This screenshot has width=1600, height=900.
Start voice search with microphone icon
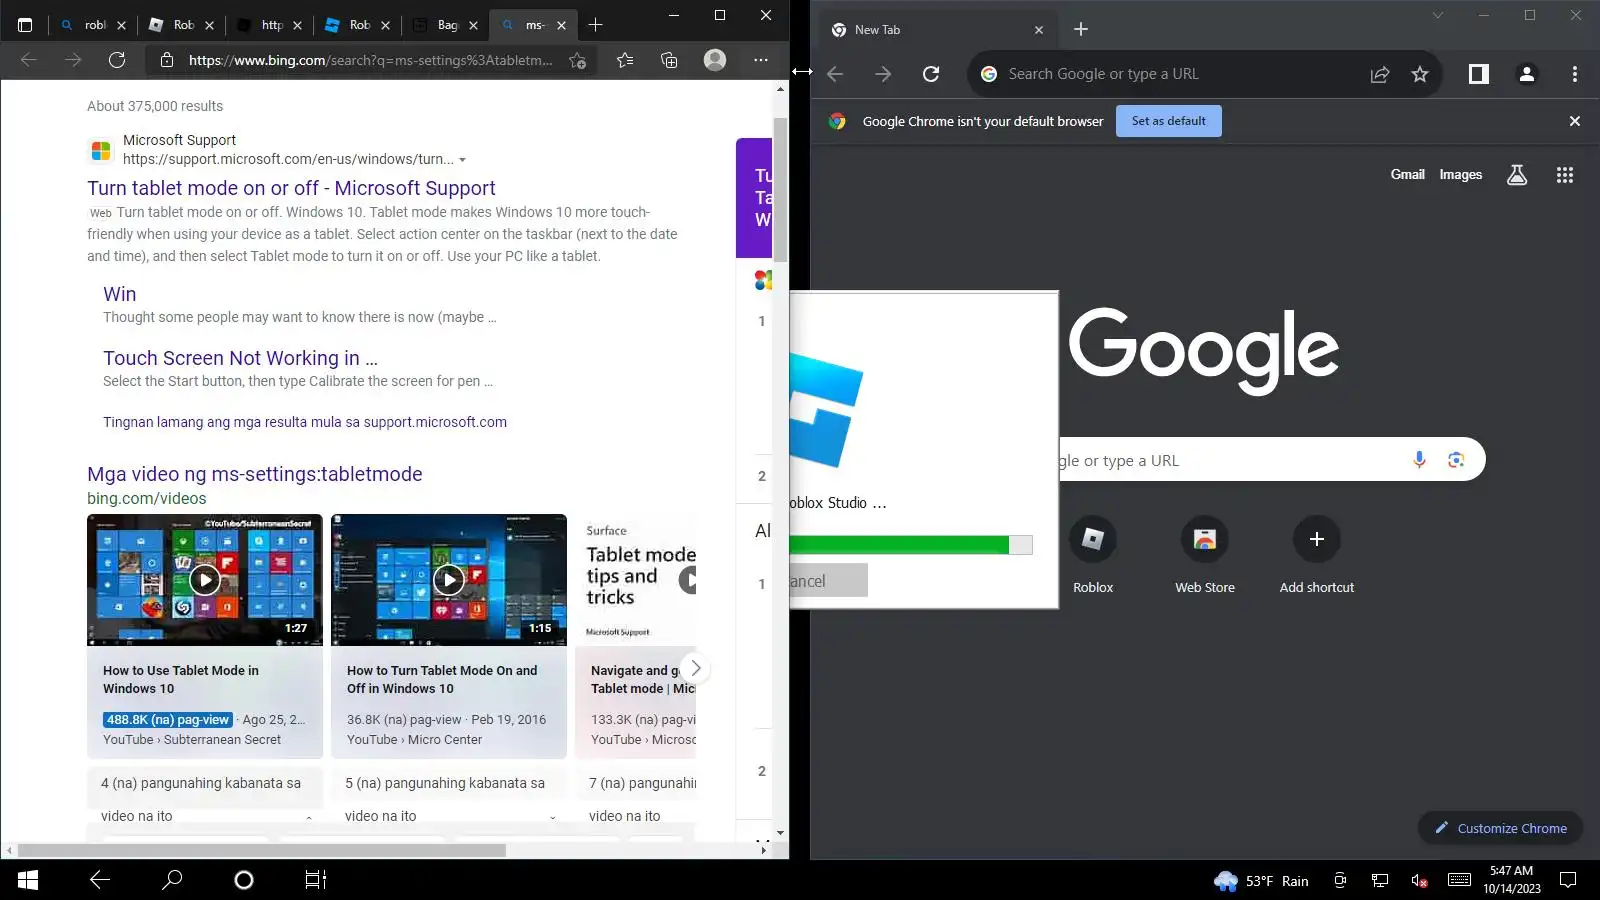click(x=1419, y=460)
